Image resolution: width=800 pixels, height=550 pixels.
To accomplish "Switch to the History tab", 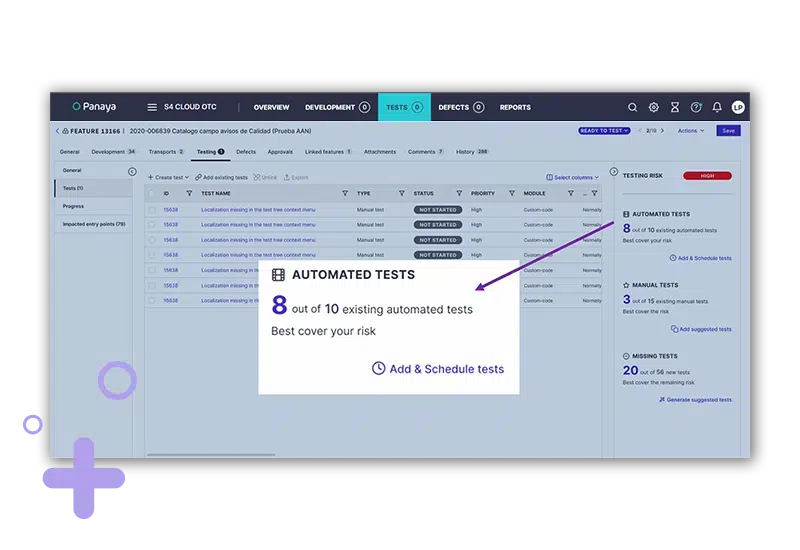I will (472, 152).
